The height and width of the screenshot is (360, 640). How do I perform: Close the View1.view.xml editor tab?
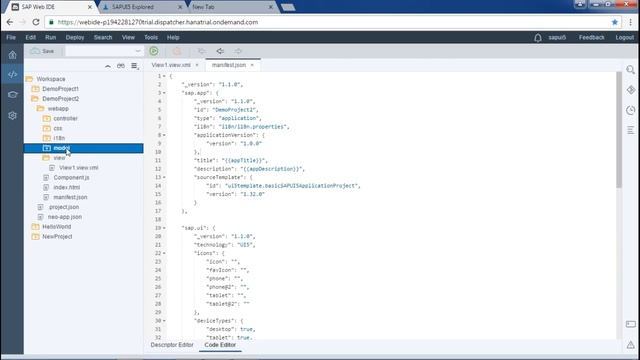click(197, 65)
